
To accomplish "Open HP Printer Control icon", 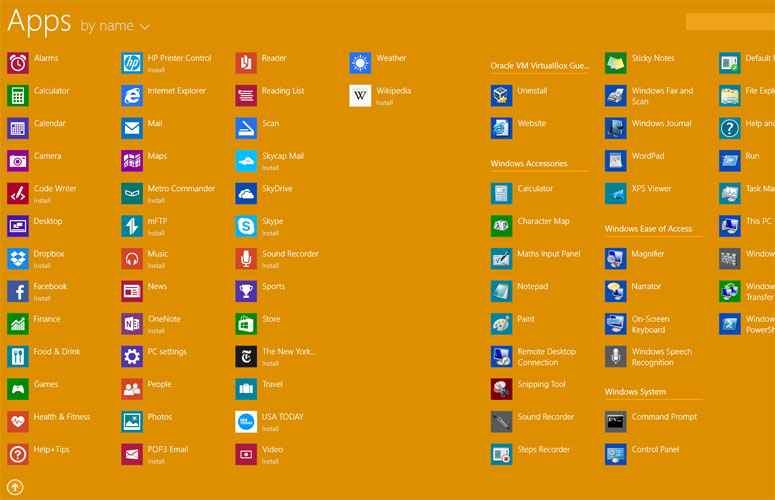I will pyautogui.click(x=132, y=63).
